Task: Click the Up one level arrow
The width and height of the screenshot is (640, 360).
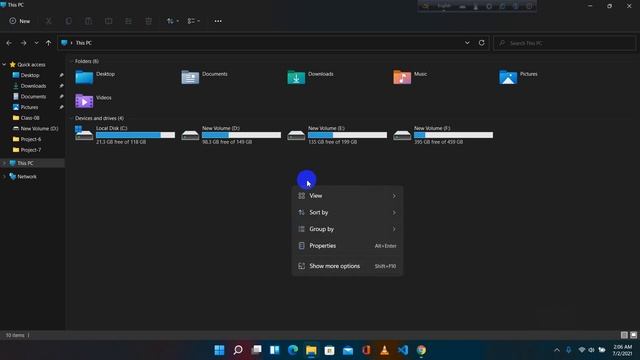Action: (x=49, y=43)
